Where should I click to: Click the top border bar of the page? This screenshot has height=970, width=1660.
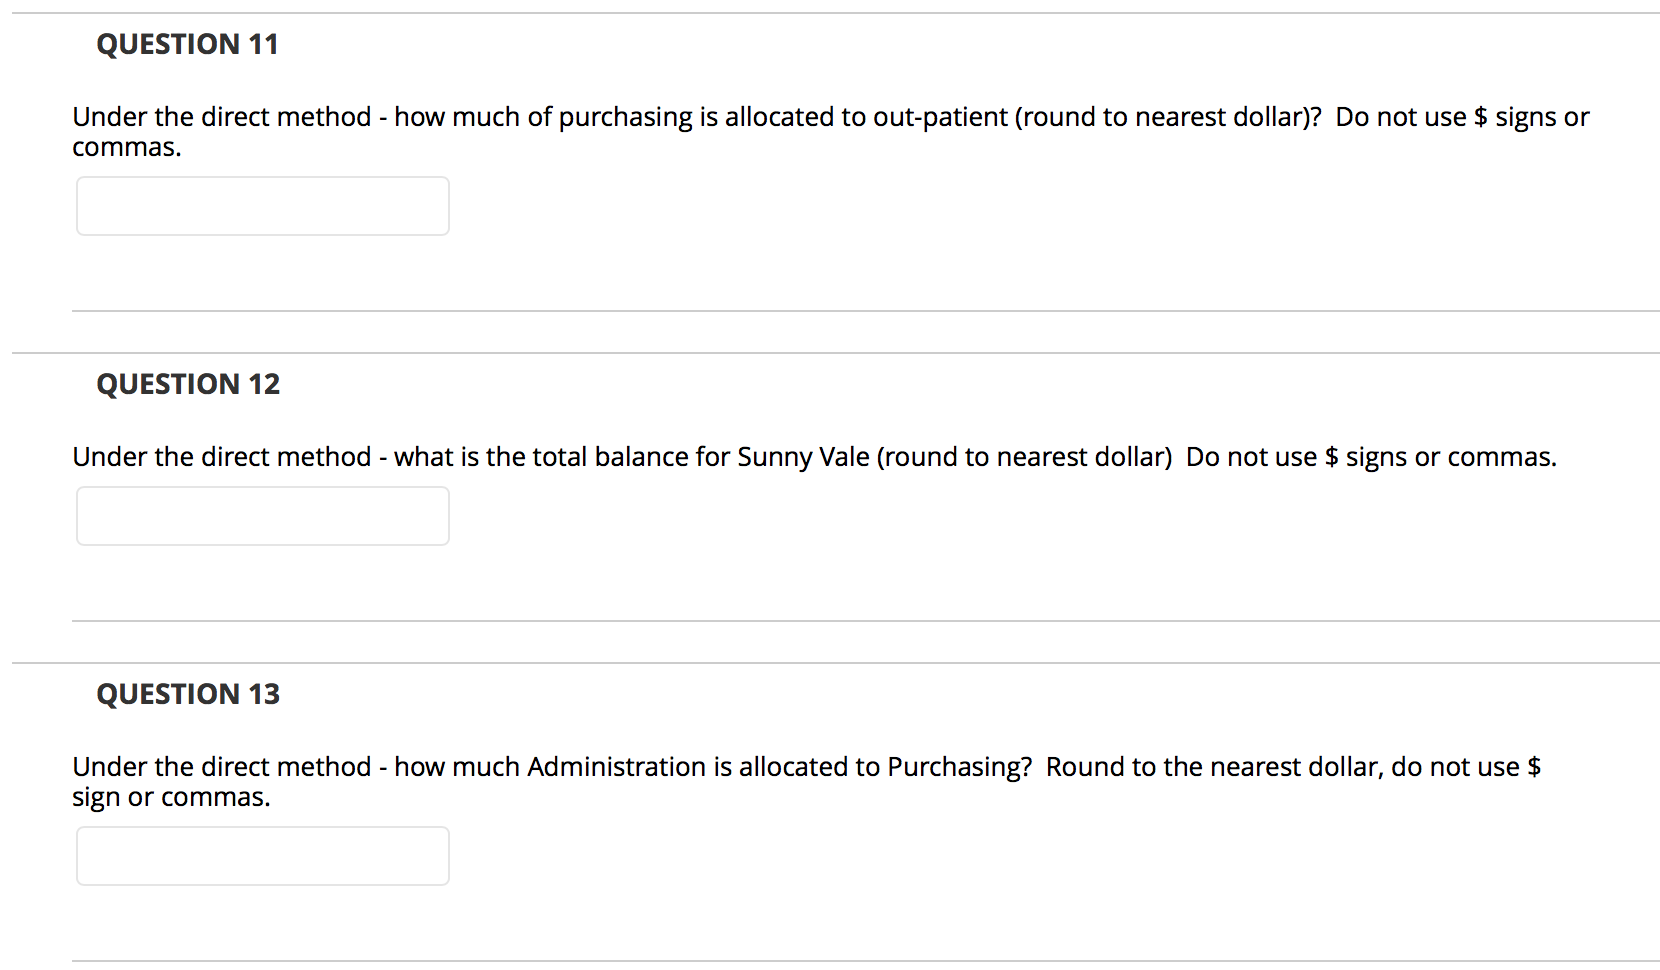(x=830, y=6)
